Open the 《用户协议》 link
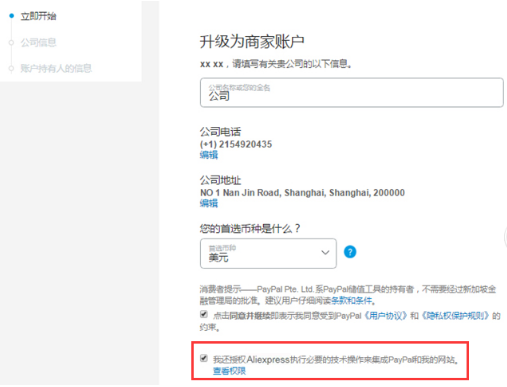The width and height of the screenshot is (507, 387). click(385, 316)
